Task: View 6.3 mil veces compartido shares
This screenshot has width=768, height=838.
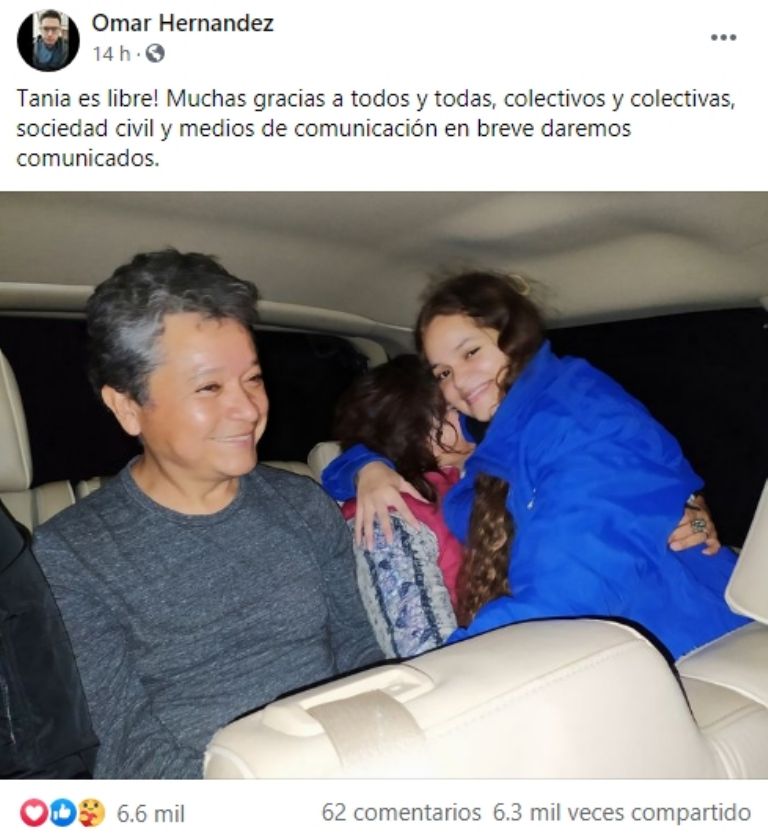Action: (622, 813)
